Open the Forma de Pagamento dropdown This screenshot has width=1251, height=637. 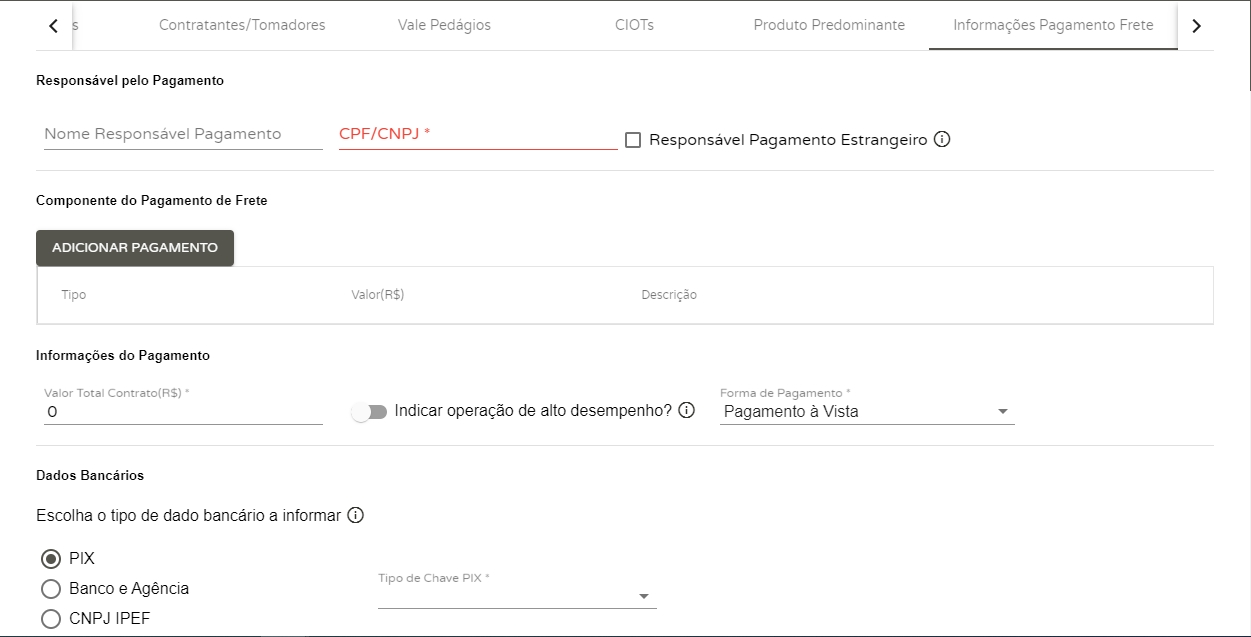[x=866, y=411]
